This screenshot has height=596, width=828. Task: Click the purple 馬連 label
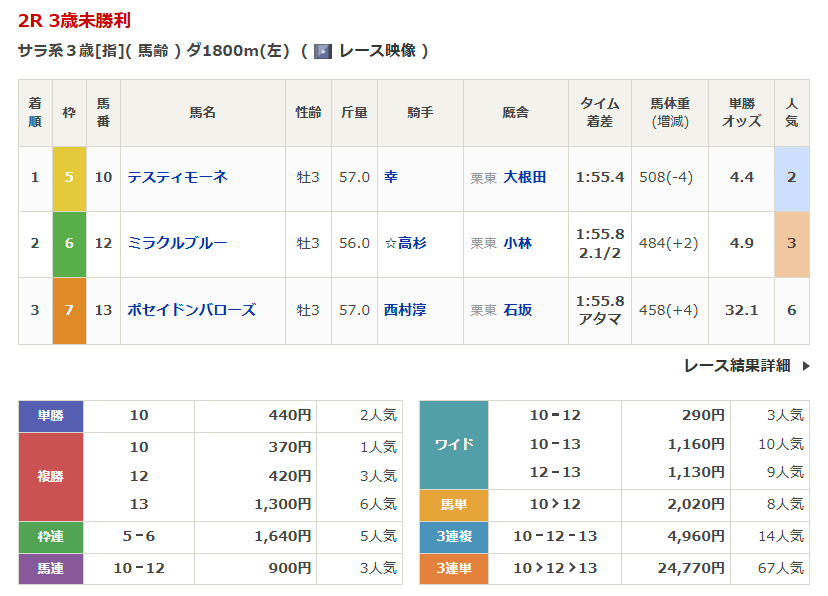point(51,568)
